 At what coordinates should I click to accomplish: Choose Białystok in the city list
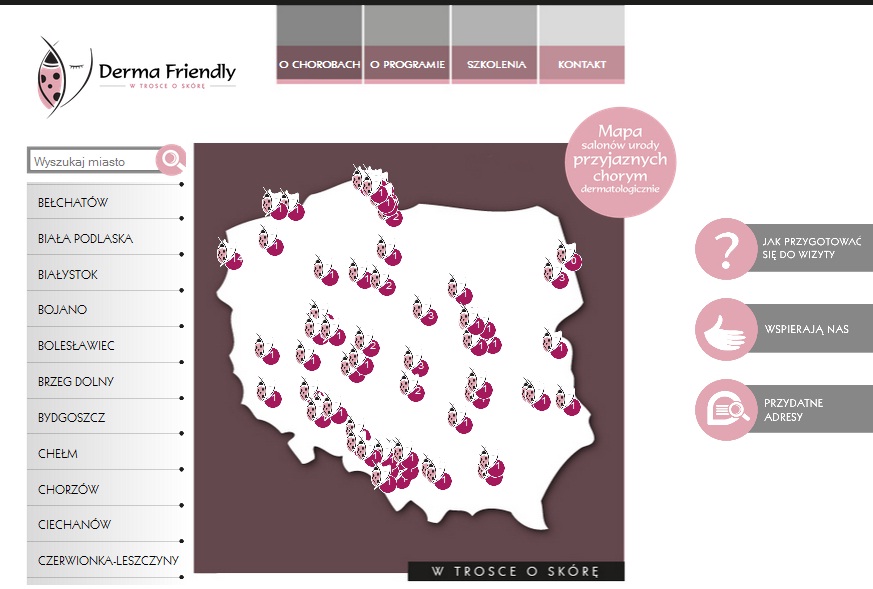[68, 275]
